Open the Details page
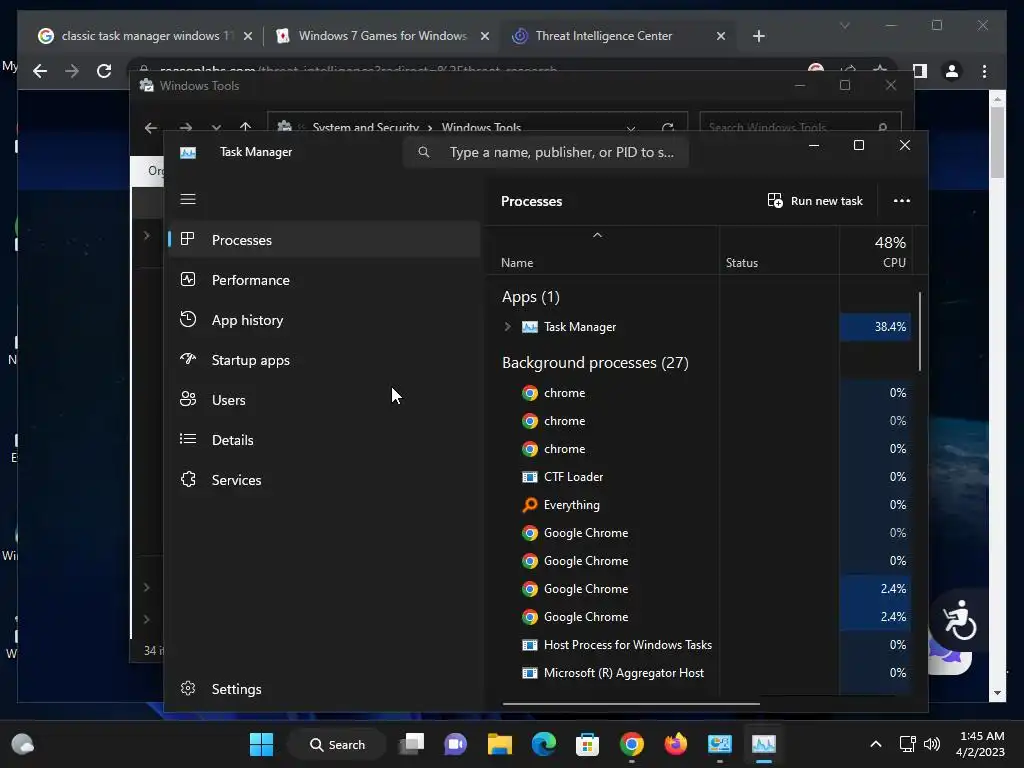 click(x=325, y=440)
